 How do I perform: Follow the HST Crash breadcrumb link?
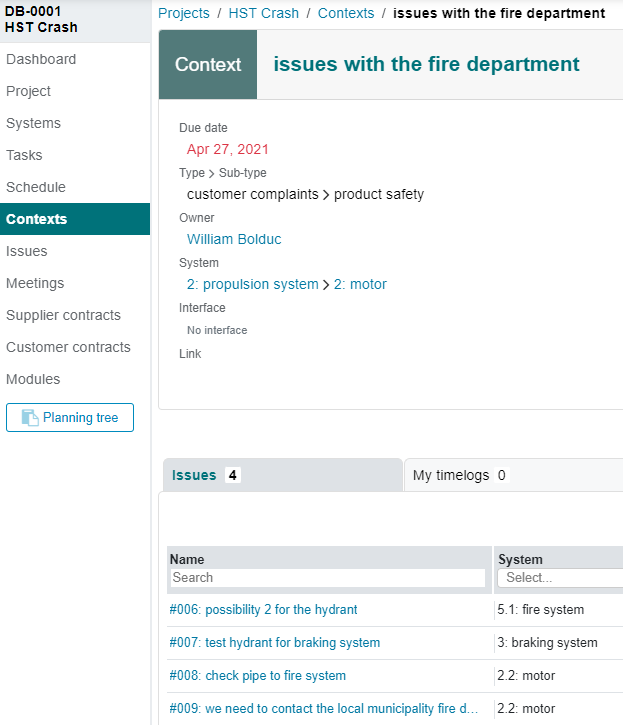click(264, 13)
